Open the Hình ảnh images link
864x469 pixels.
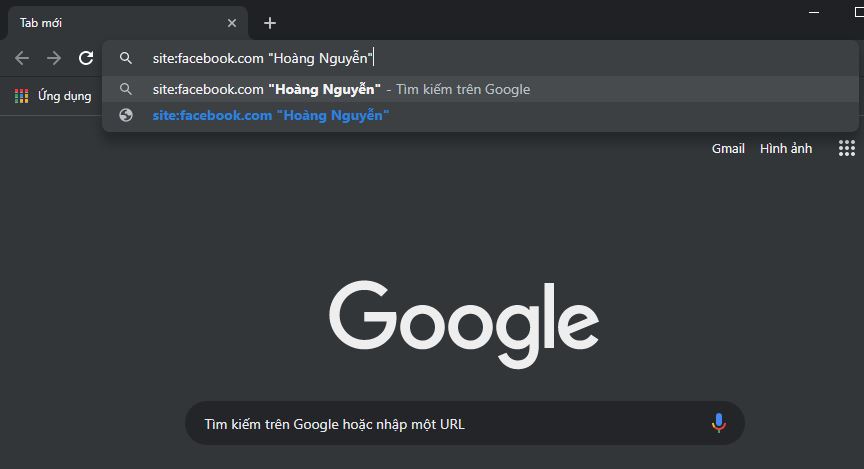(786, 148)
